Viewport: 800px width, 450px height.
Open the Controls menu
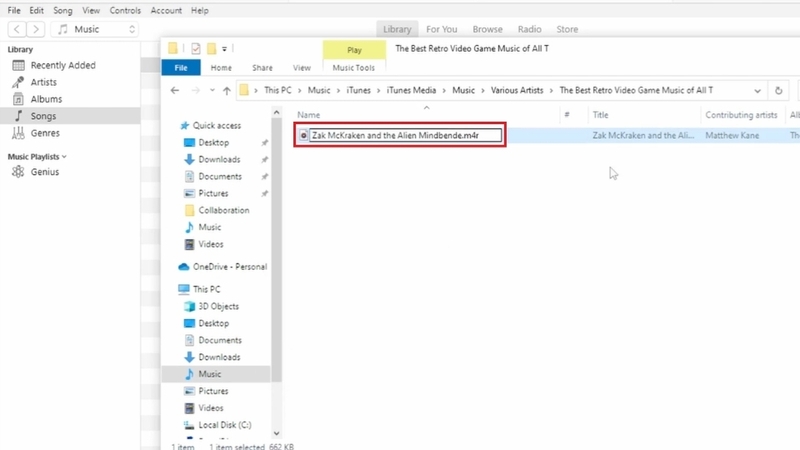coord(125,10)
